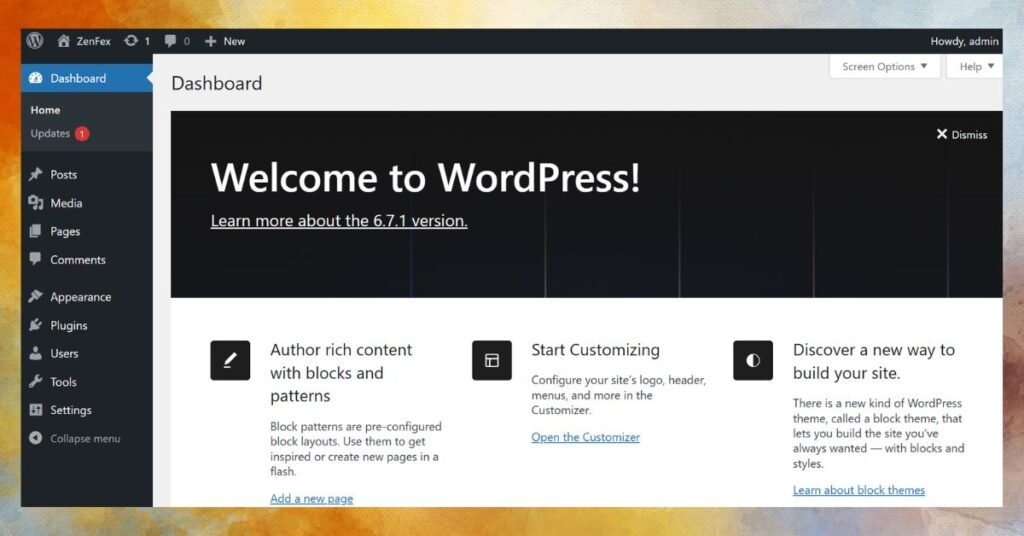Click the Users person icon
The width and height of the screenshot is (1024, 536).
pyautogui.click(x=35, y=353)
